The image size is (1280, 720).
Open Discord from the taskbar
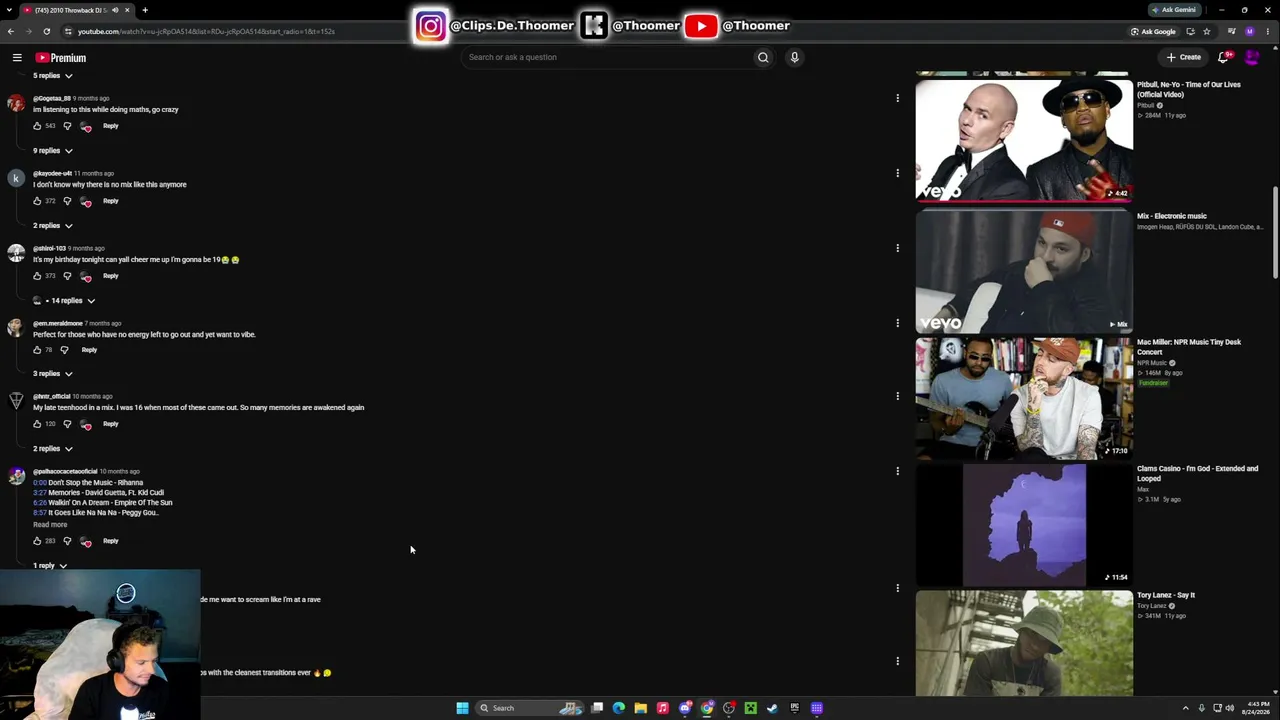685,708
